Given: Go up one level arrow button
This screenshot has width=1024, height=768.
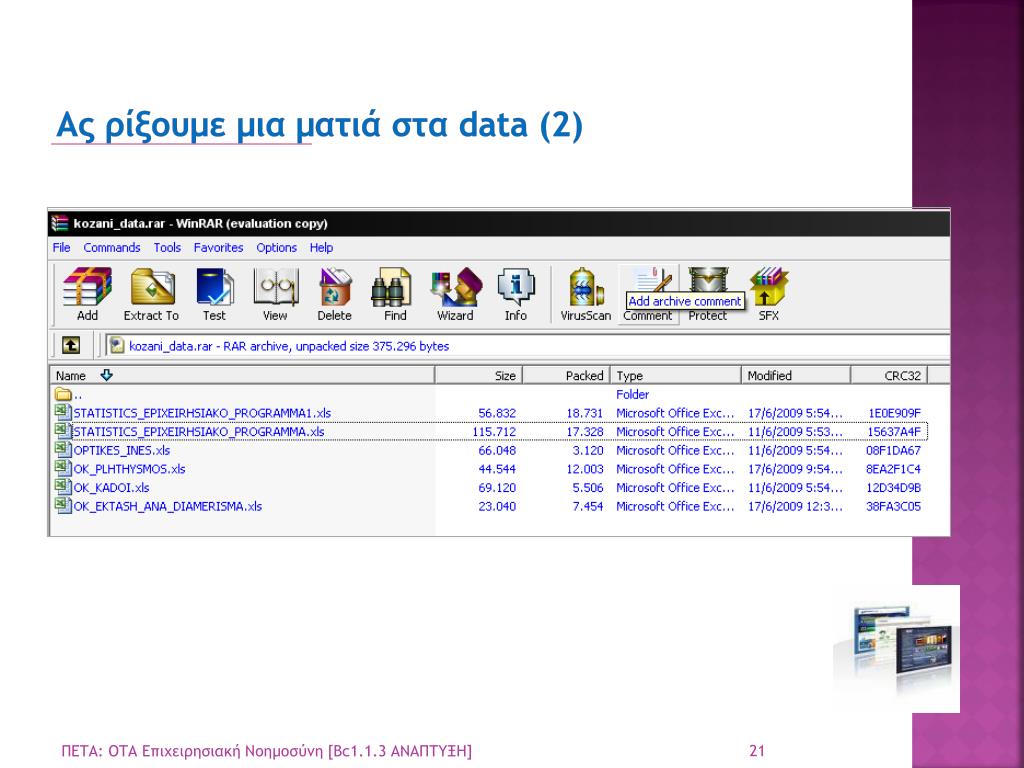Looking at the screenshot, I should (71, 345).
